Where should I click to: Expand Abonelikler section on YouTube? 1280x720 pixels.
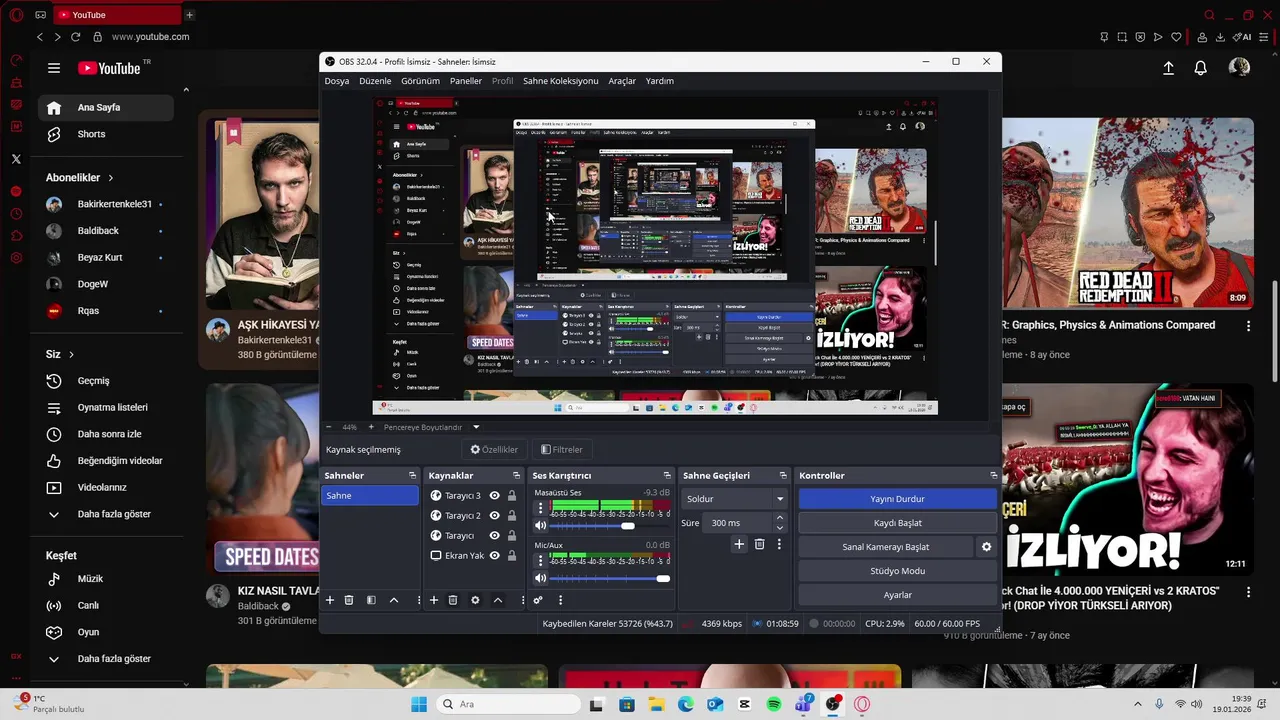pos(80,177)
